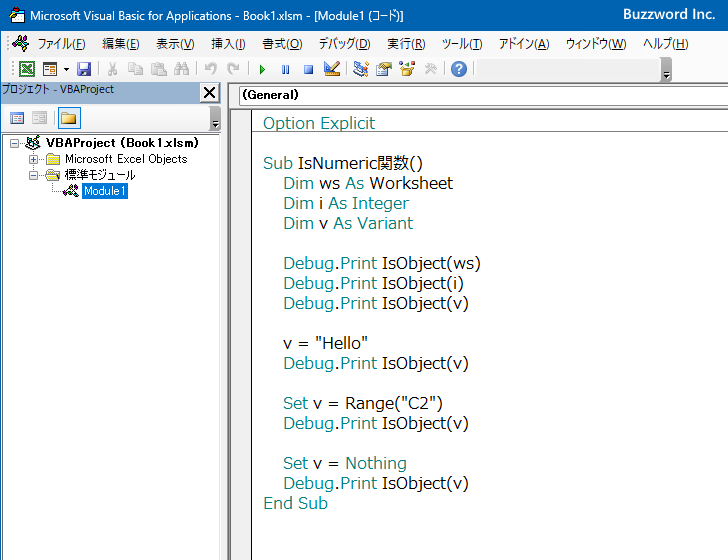Select VBAProject (Book1.xlsm) in tree

pos(122,143)
